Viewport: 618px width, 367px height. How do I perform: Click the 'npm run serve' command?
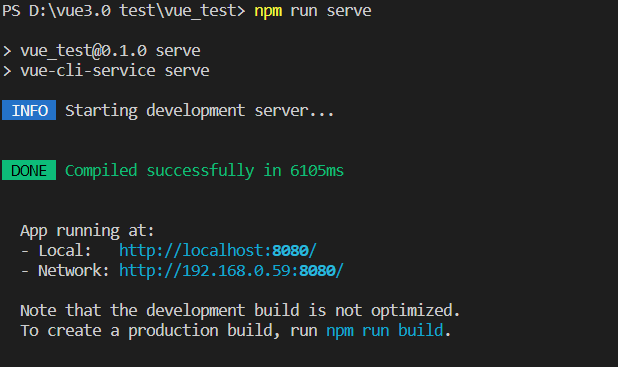point(313,11)
